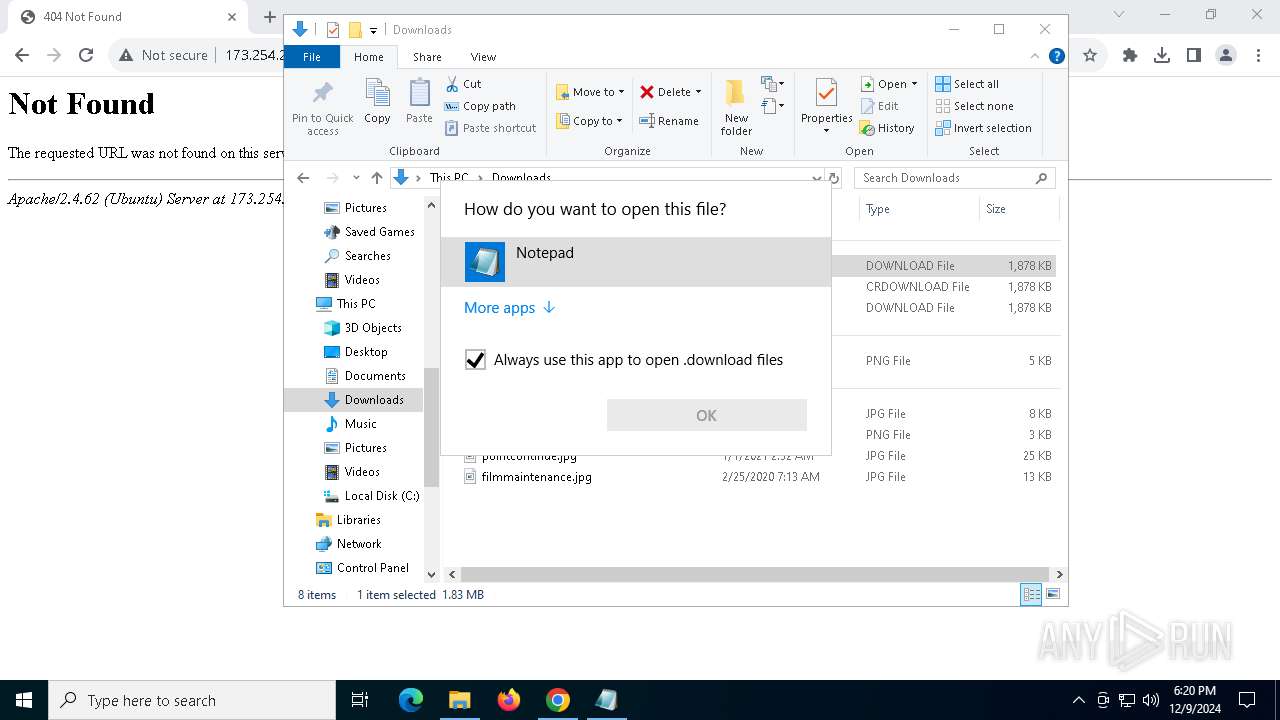This screenshot has width=1280, height=720.
Task: Open recent locations dropdown arrow
Action: [x=356, y=178]
